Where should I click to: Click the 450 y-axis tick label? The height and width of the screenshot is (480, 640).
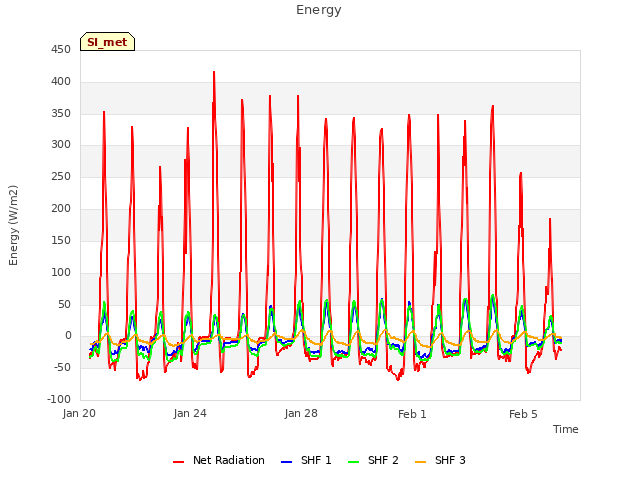(61, 50)
